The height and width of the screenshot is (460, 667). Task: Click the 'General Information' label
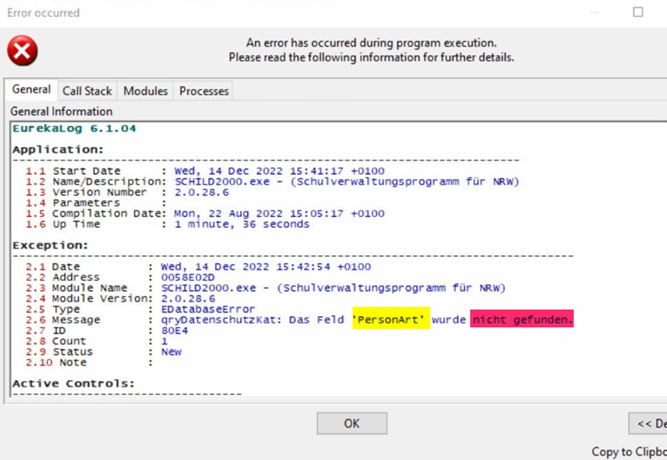61,111
